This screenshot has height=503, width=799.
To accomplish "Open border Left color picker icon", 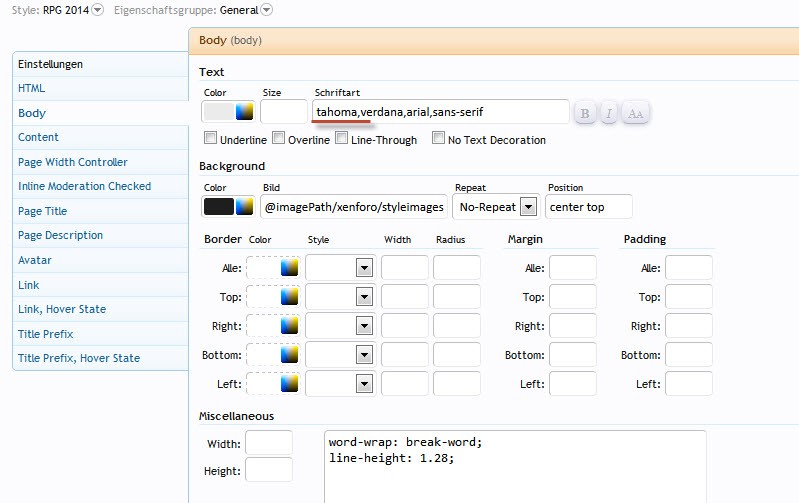I will point(289,384).
